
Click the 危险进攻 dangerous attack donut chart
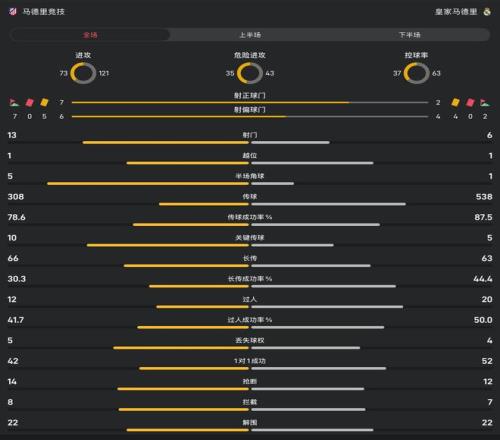pos(250,73)
